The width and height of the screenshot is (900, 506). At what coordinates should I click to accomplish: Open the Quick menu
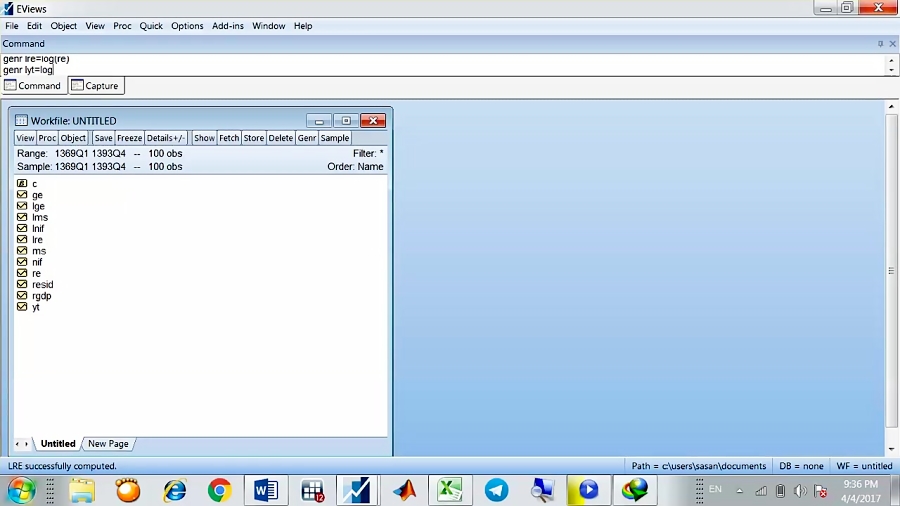tap(151, 26)
